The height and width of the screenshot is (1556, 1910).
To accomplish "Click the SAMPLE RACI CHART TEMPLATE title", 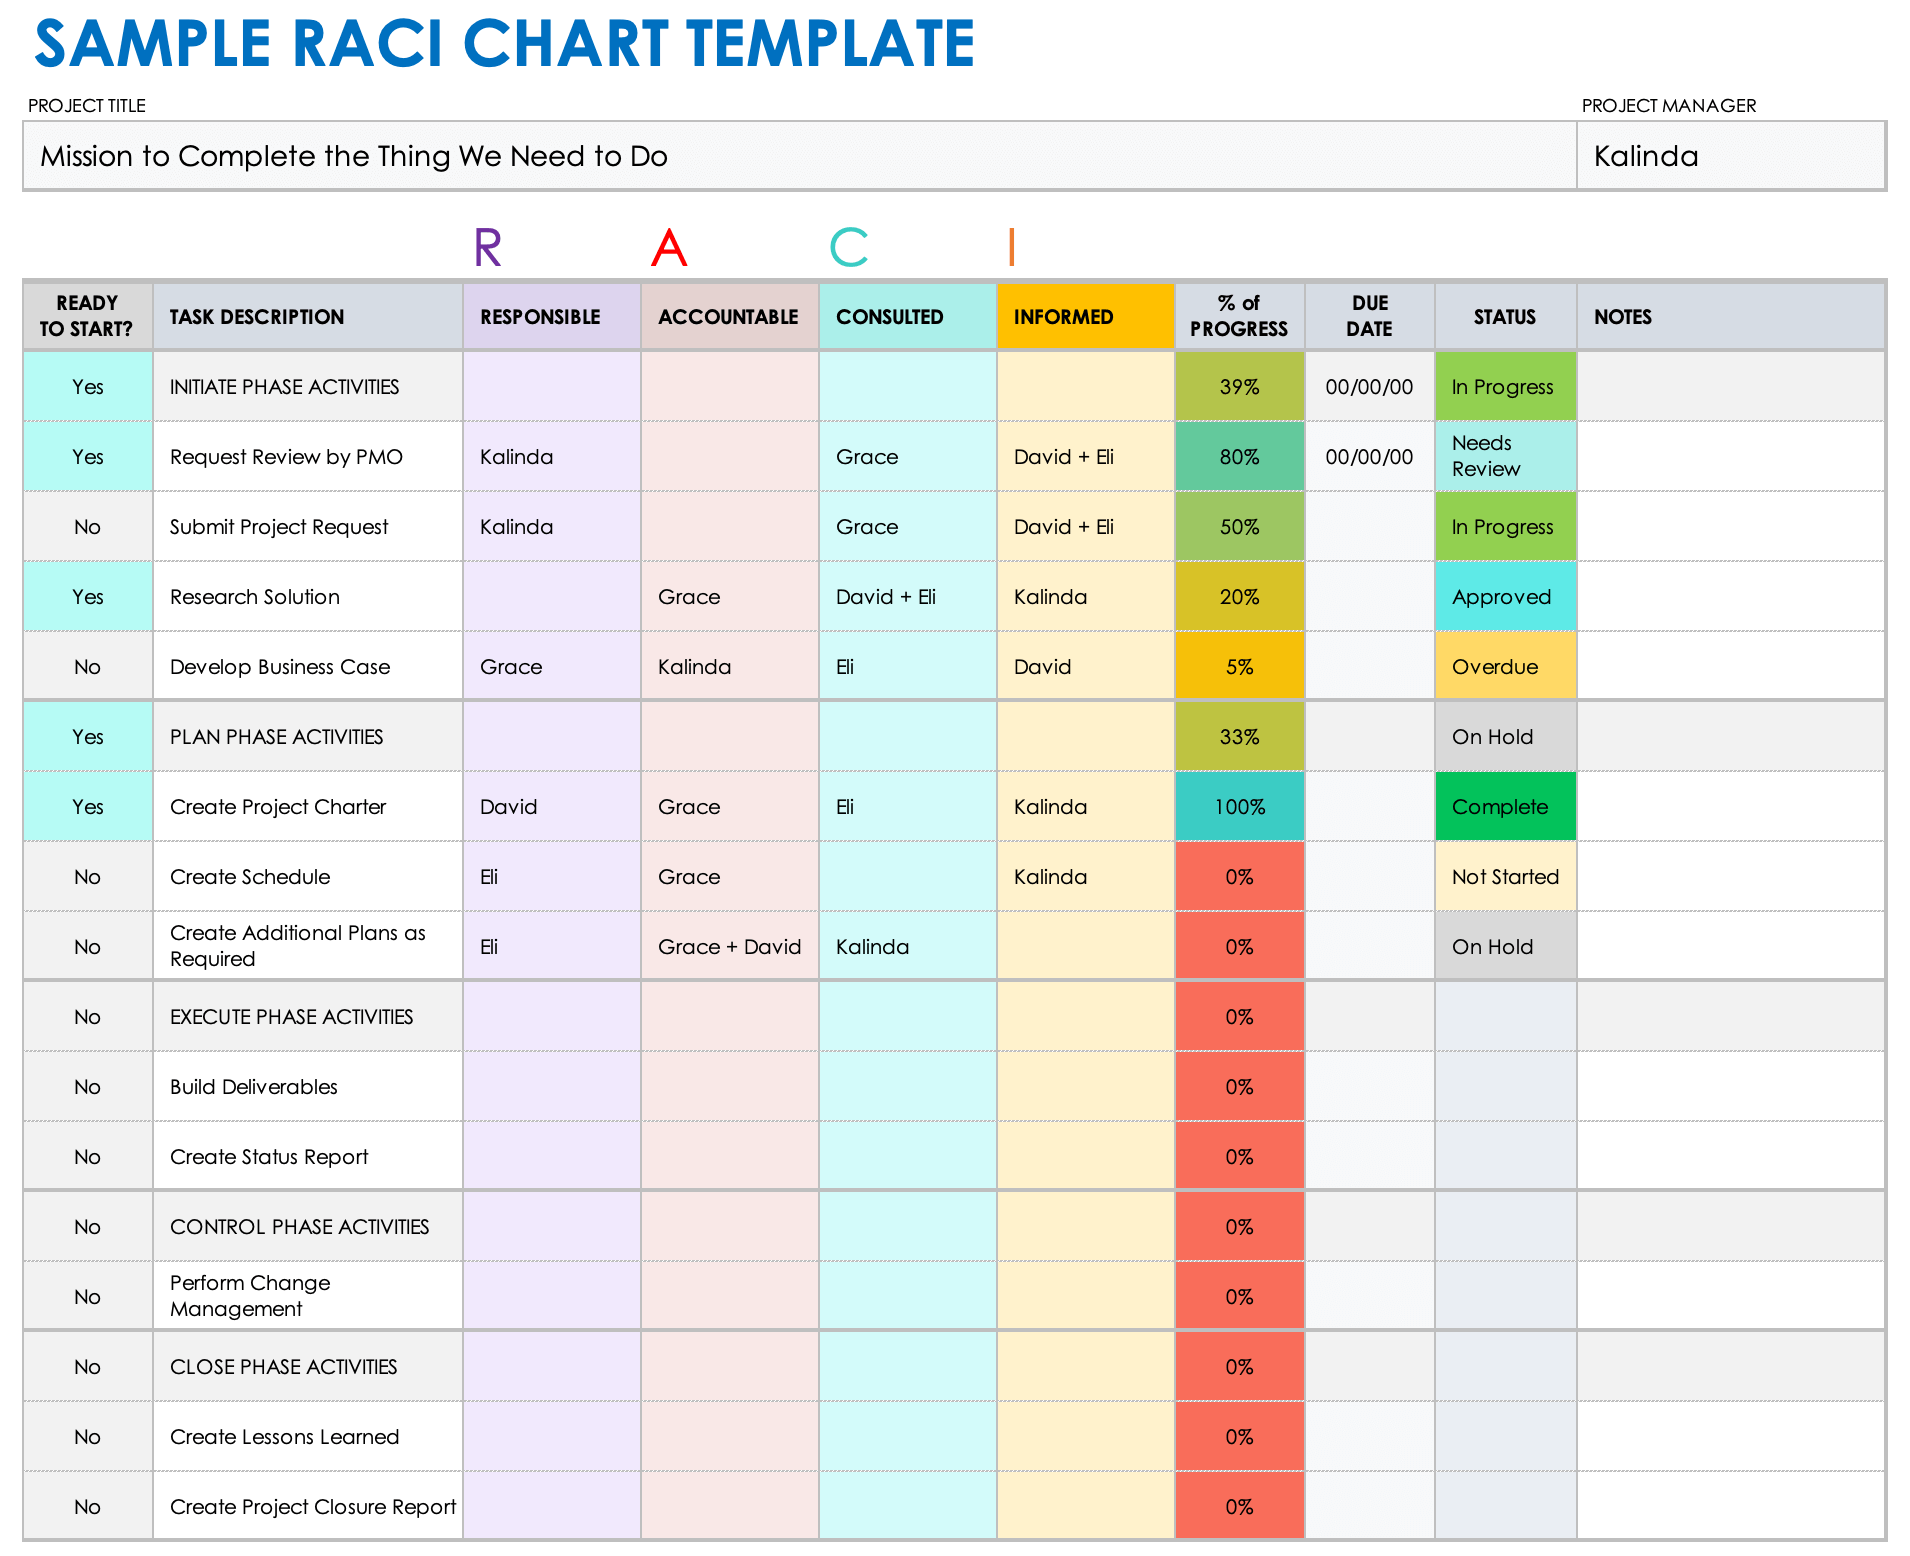I will [500, 44].
